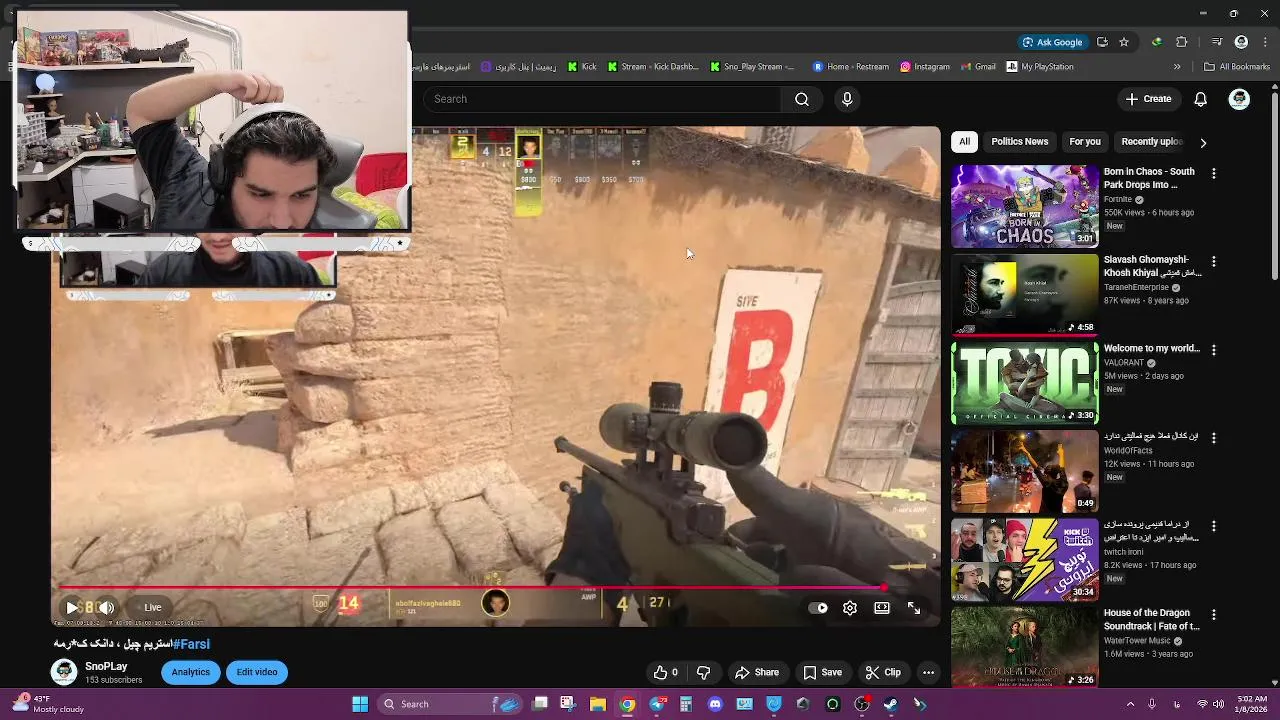Open the Gmail bookmark
This screenshot has width=1280, height=720.
click(978, 67)
